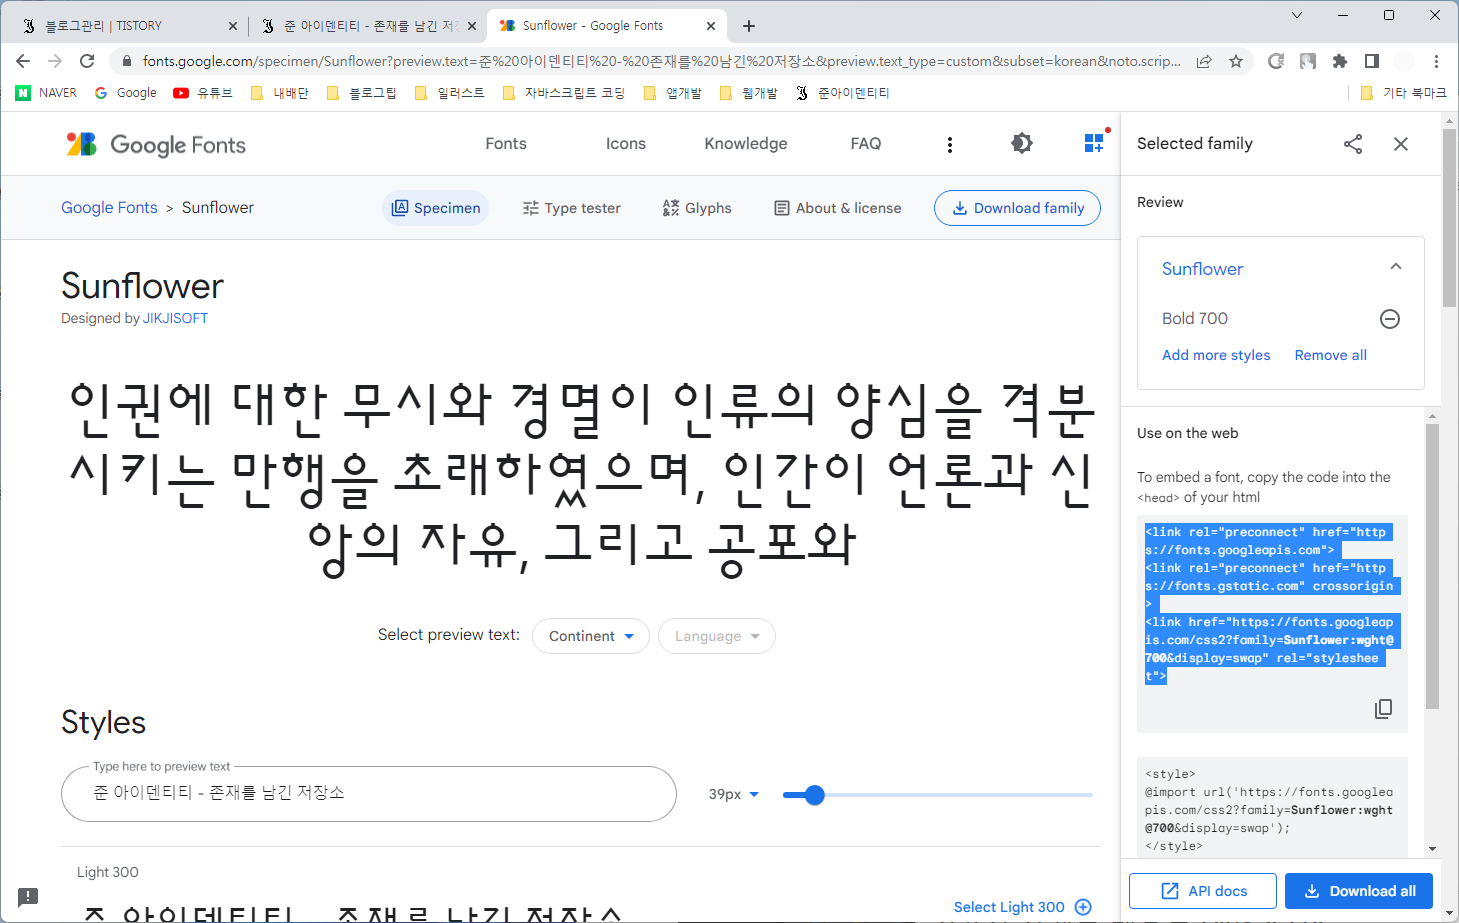This screenshot has height=923, width=1459.
Task: Open designer JIKJISOFT link
Action: (x=175, y=318)
